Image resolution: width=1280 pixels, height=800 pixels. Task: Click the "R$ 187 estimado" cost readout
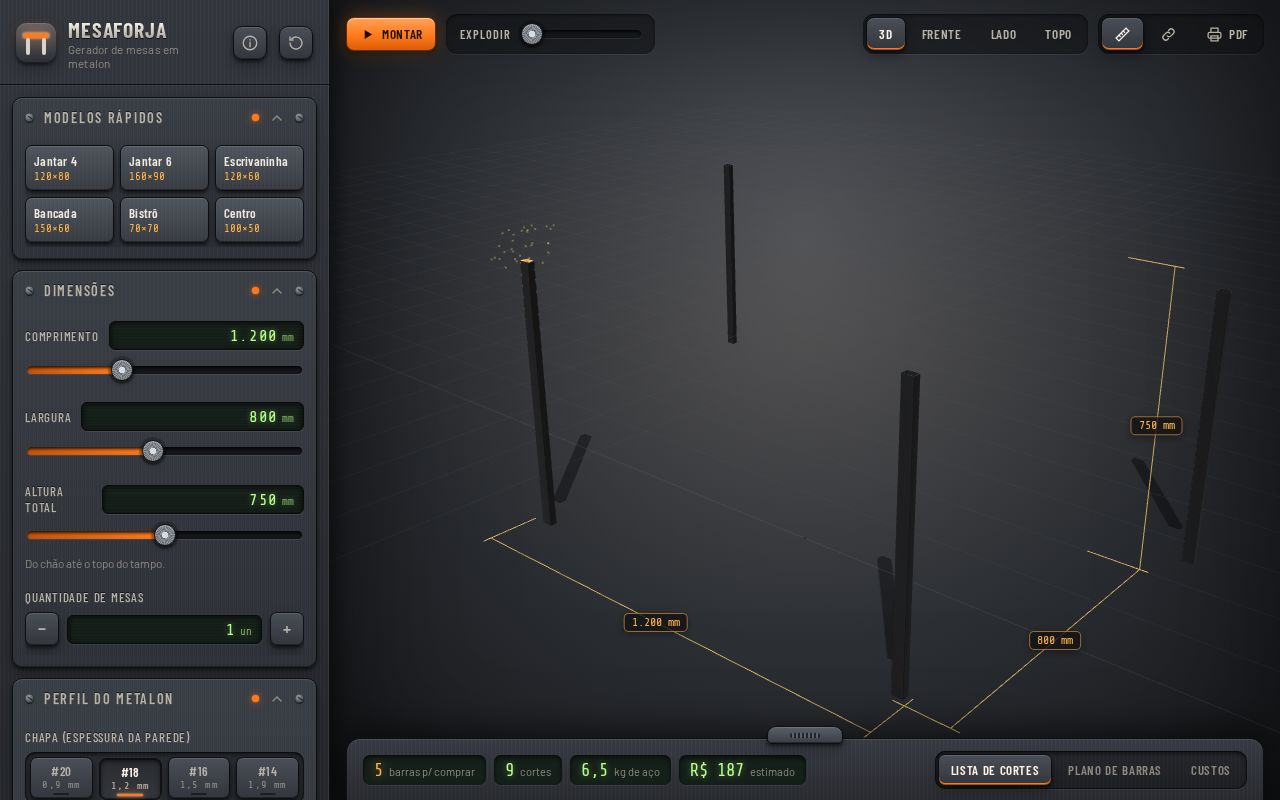click(742, 770)
